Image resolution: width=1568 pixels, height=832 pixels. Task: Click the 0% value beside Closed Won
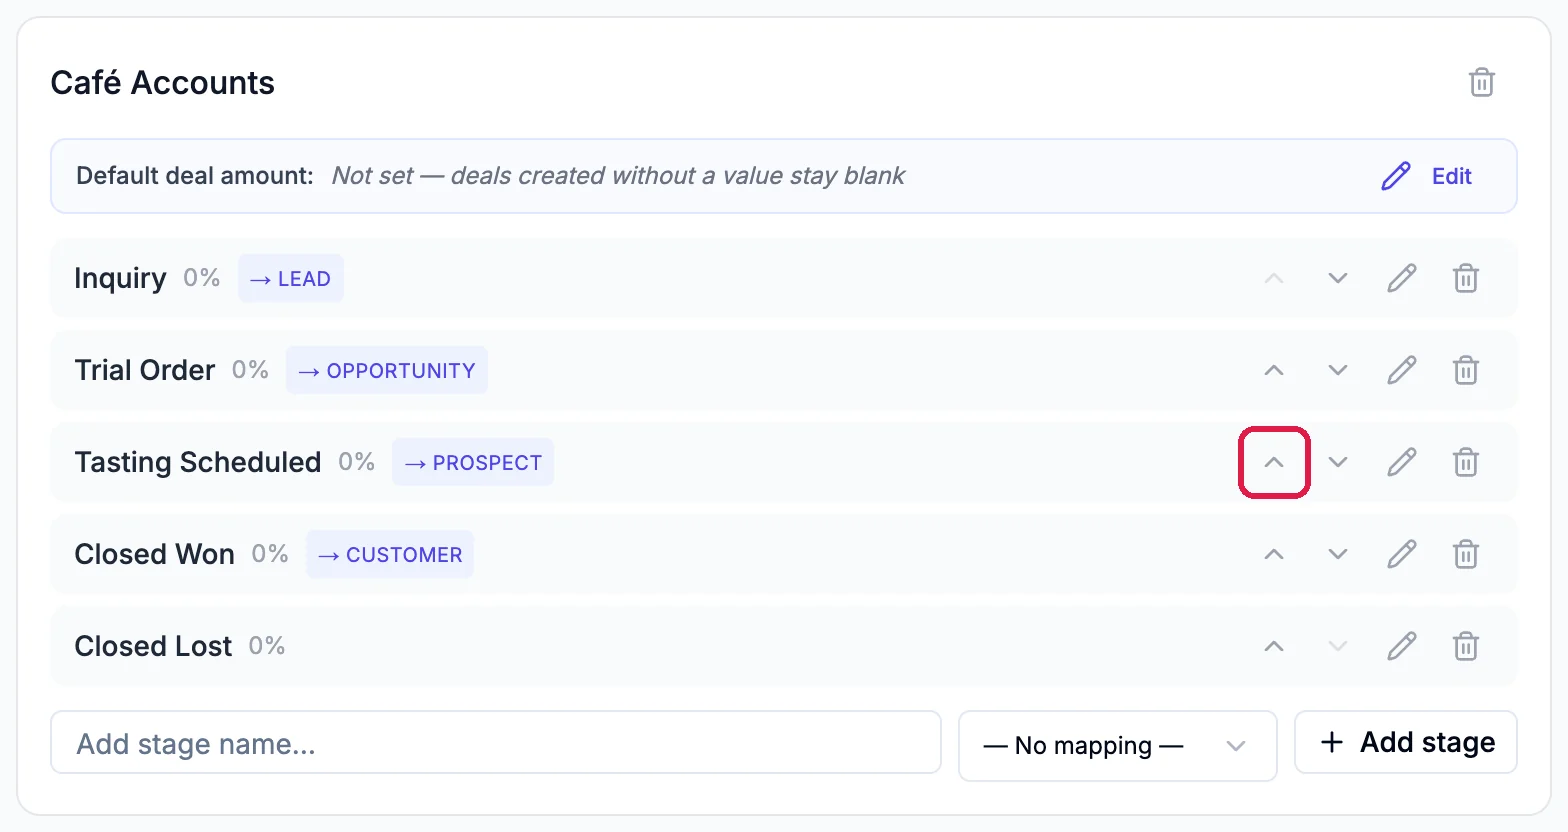(270, 554)
